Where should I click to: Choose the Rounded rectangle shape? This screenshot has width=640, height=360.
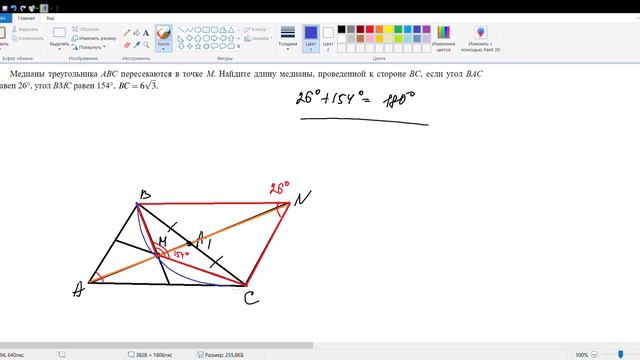coord(214,29)
